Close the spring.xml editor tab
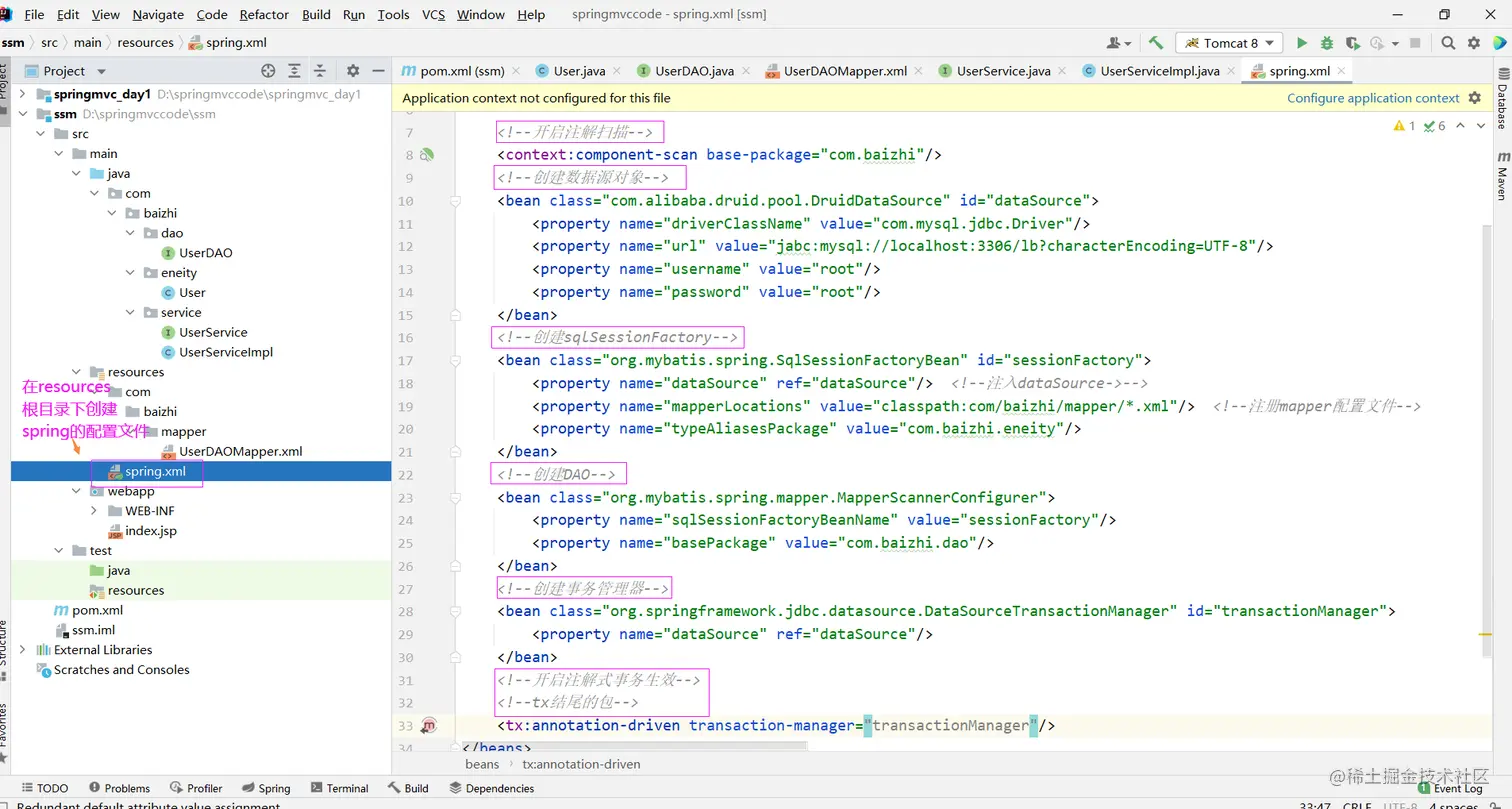This screenshot has width=1512, height=809. [x=1342, y=71]
